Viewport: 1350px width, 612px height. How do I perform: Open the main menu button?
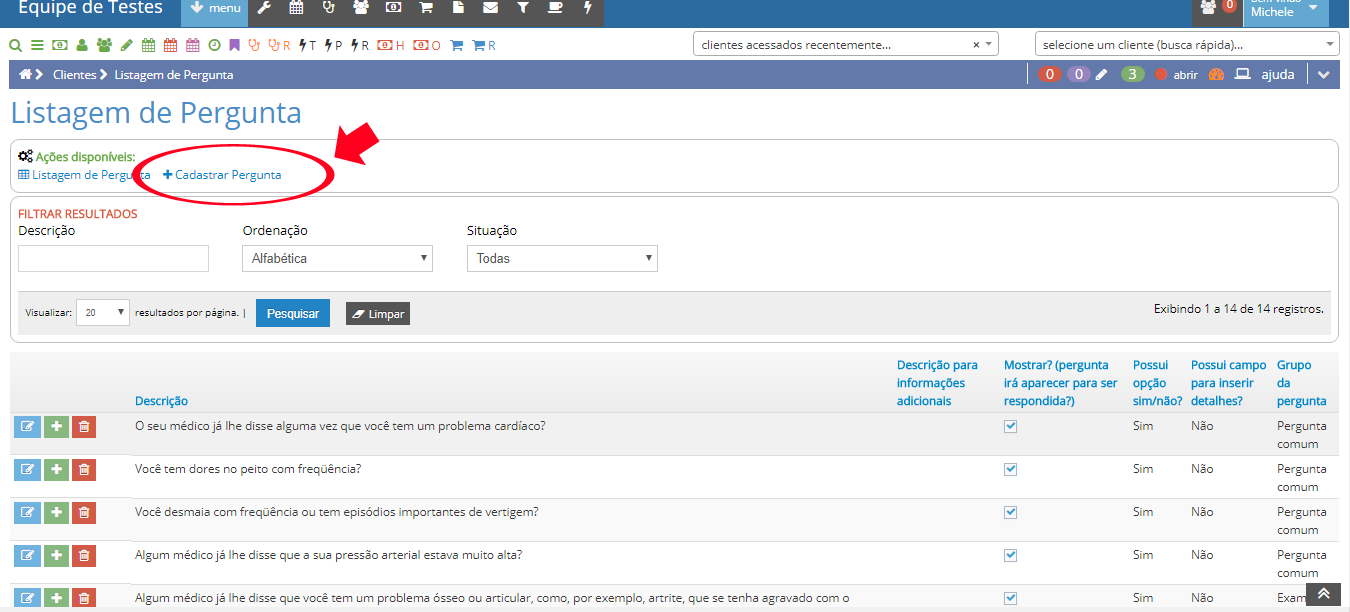tap(215, 9)
